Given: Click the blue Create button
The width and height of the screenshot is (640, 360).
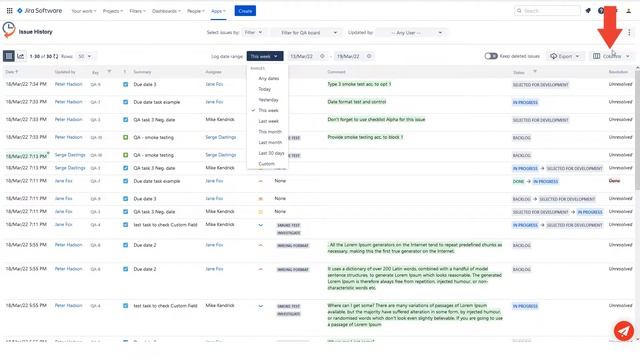Looking at the screenshot, I should [x=245, y=11].
